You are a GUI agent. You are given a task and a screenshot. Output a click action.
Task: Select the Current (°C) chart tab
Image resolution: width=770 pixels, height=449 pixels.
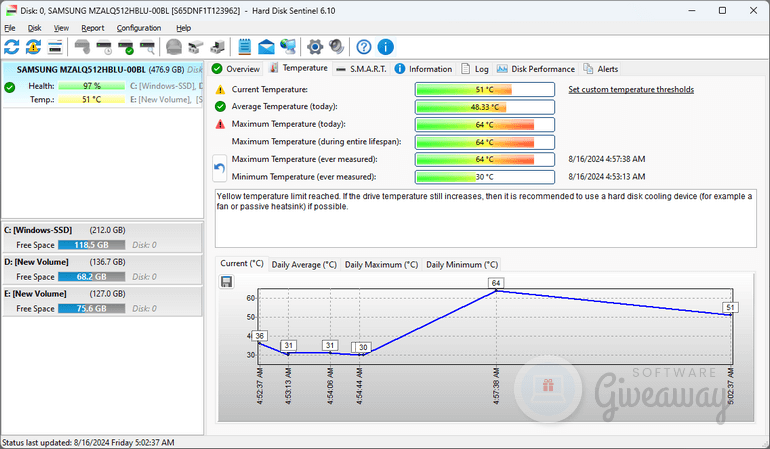(x=242, y=264)
